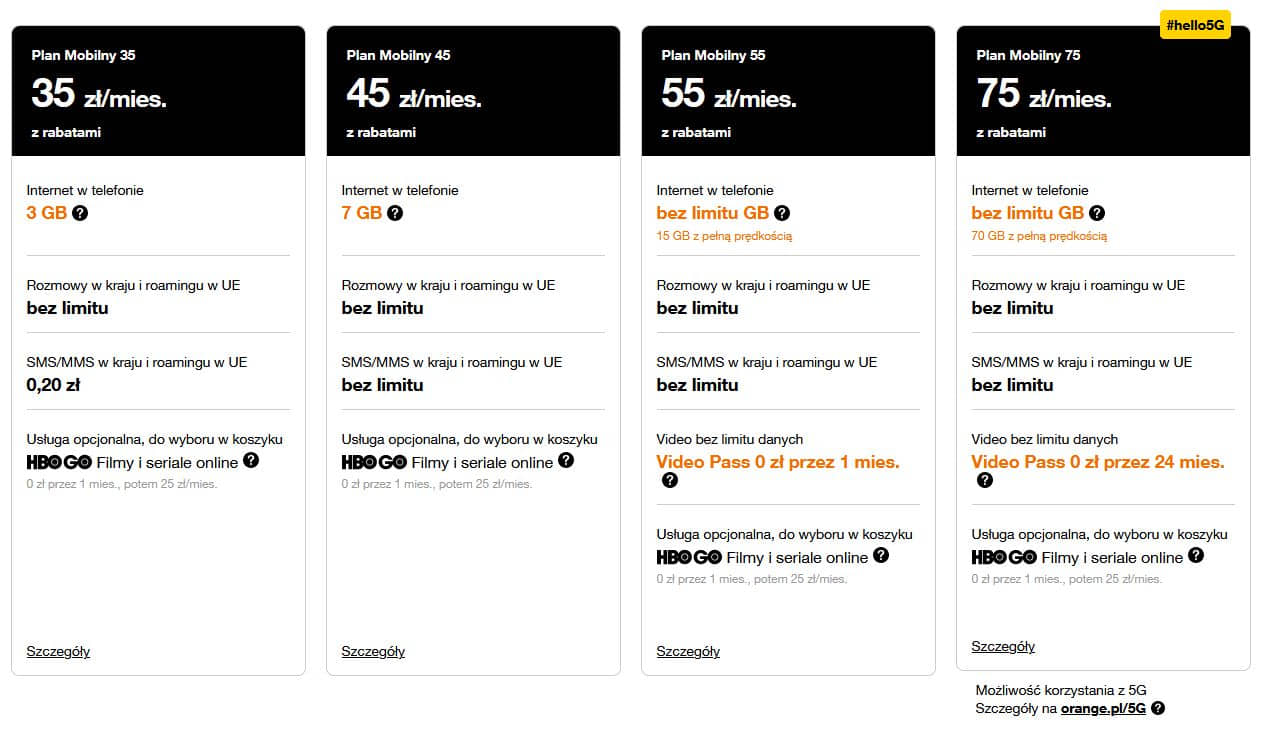Open help icon beside Plan 75 bez limitu GB
Viewport: 1271px width, 741px height.
[x=1097, y=213]
